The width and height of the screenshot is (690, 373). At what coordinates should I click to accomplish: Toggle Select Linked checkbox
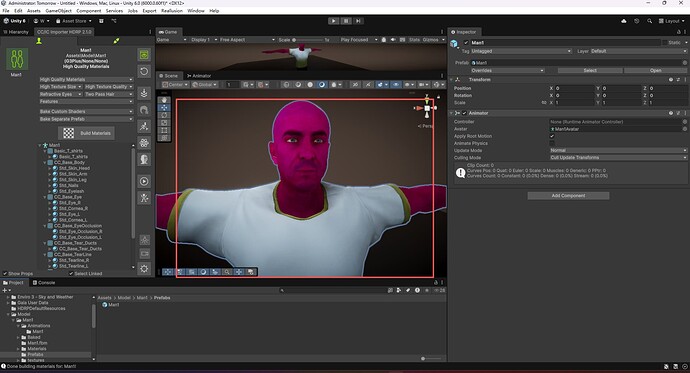coord(71,274)
